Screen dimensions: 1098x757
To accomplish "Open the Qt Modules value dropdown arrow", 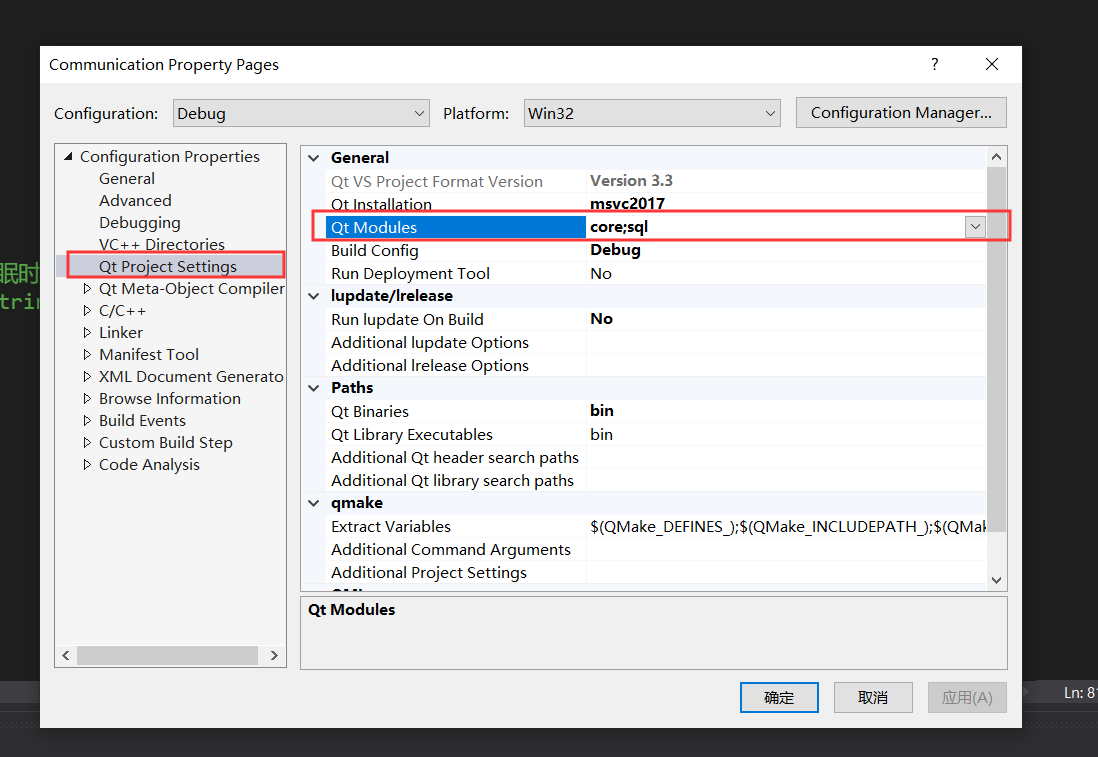I will 975,227.
